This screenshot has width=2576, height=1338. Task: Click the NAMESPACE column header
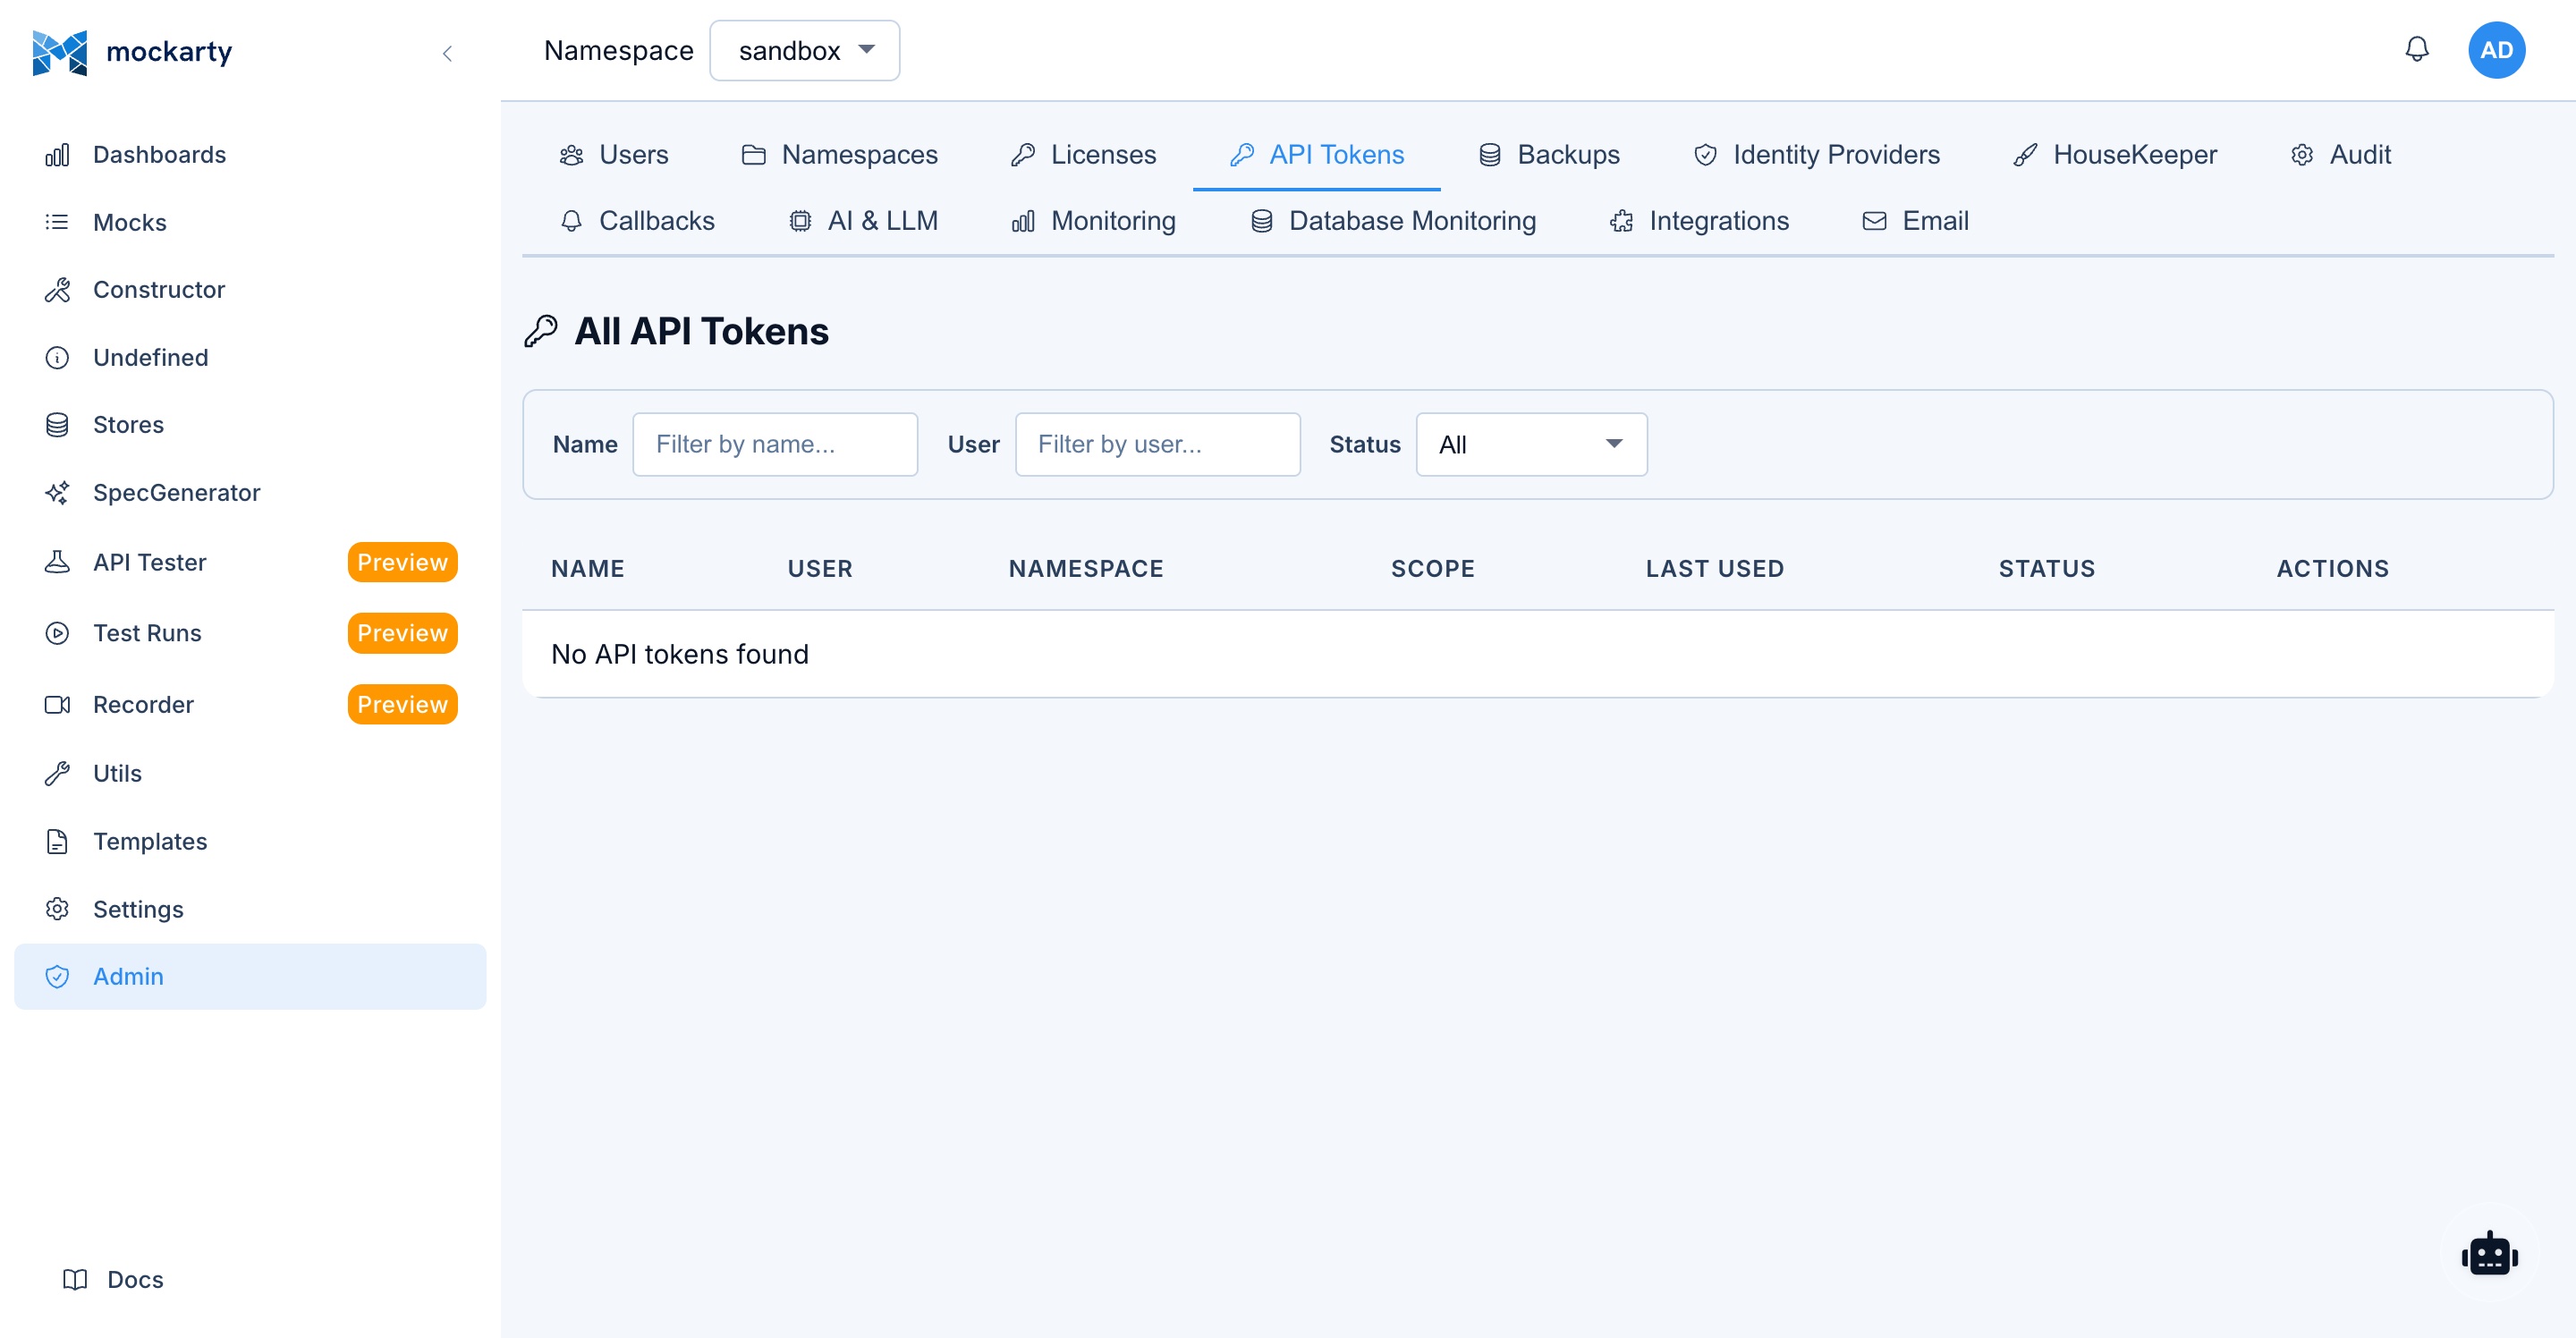coord(1086,569)
